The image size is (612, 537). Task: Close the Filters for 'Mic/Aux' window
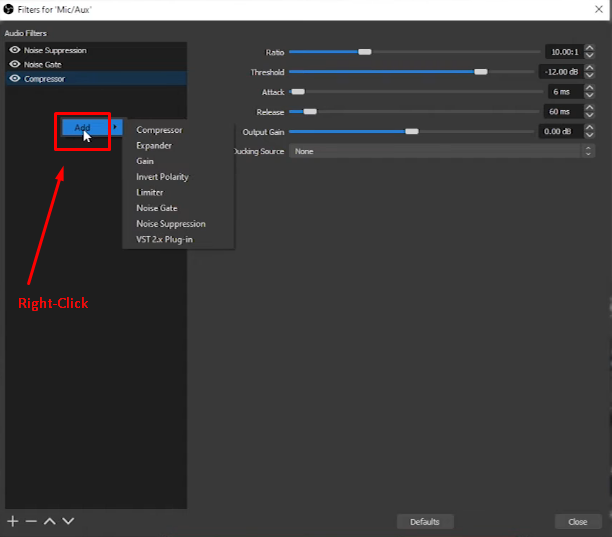coord(599,9)
